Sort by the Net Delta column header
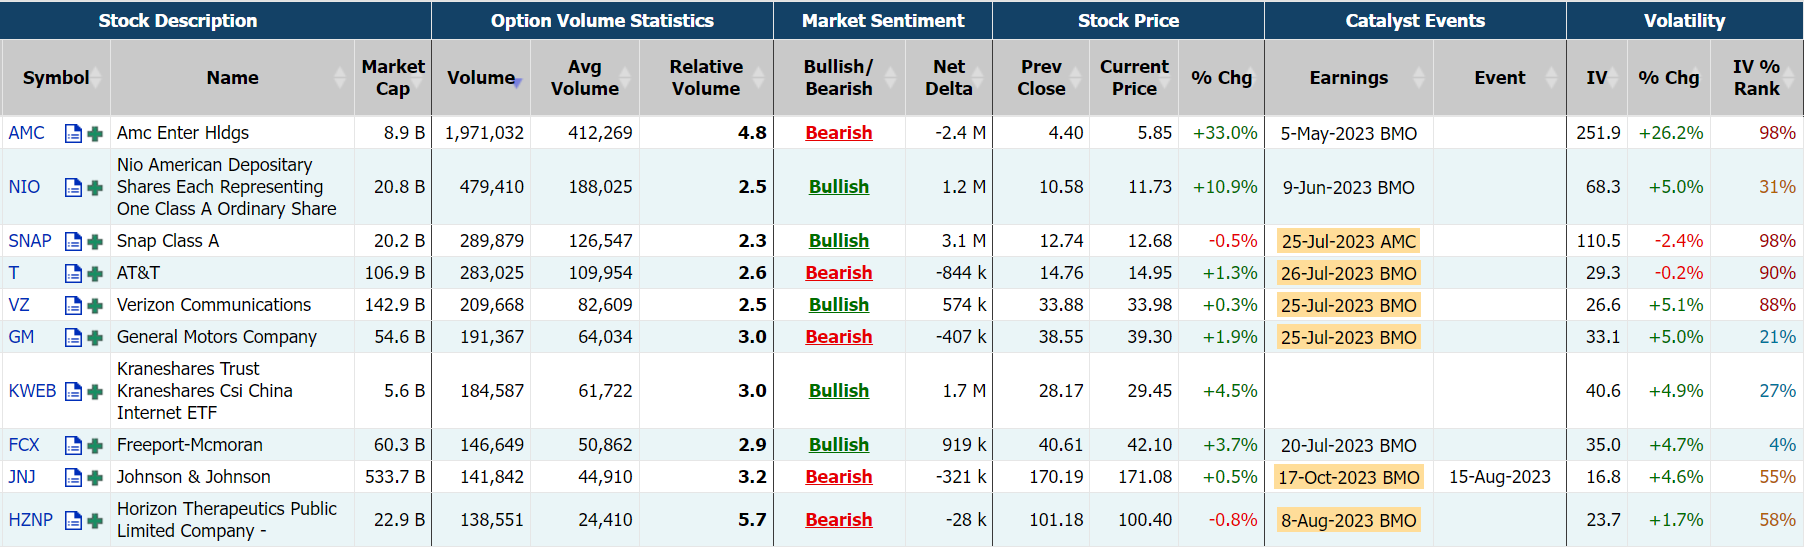Viewport: 1804px width, 547px height. [948, 78]
